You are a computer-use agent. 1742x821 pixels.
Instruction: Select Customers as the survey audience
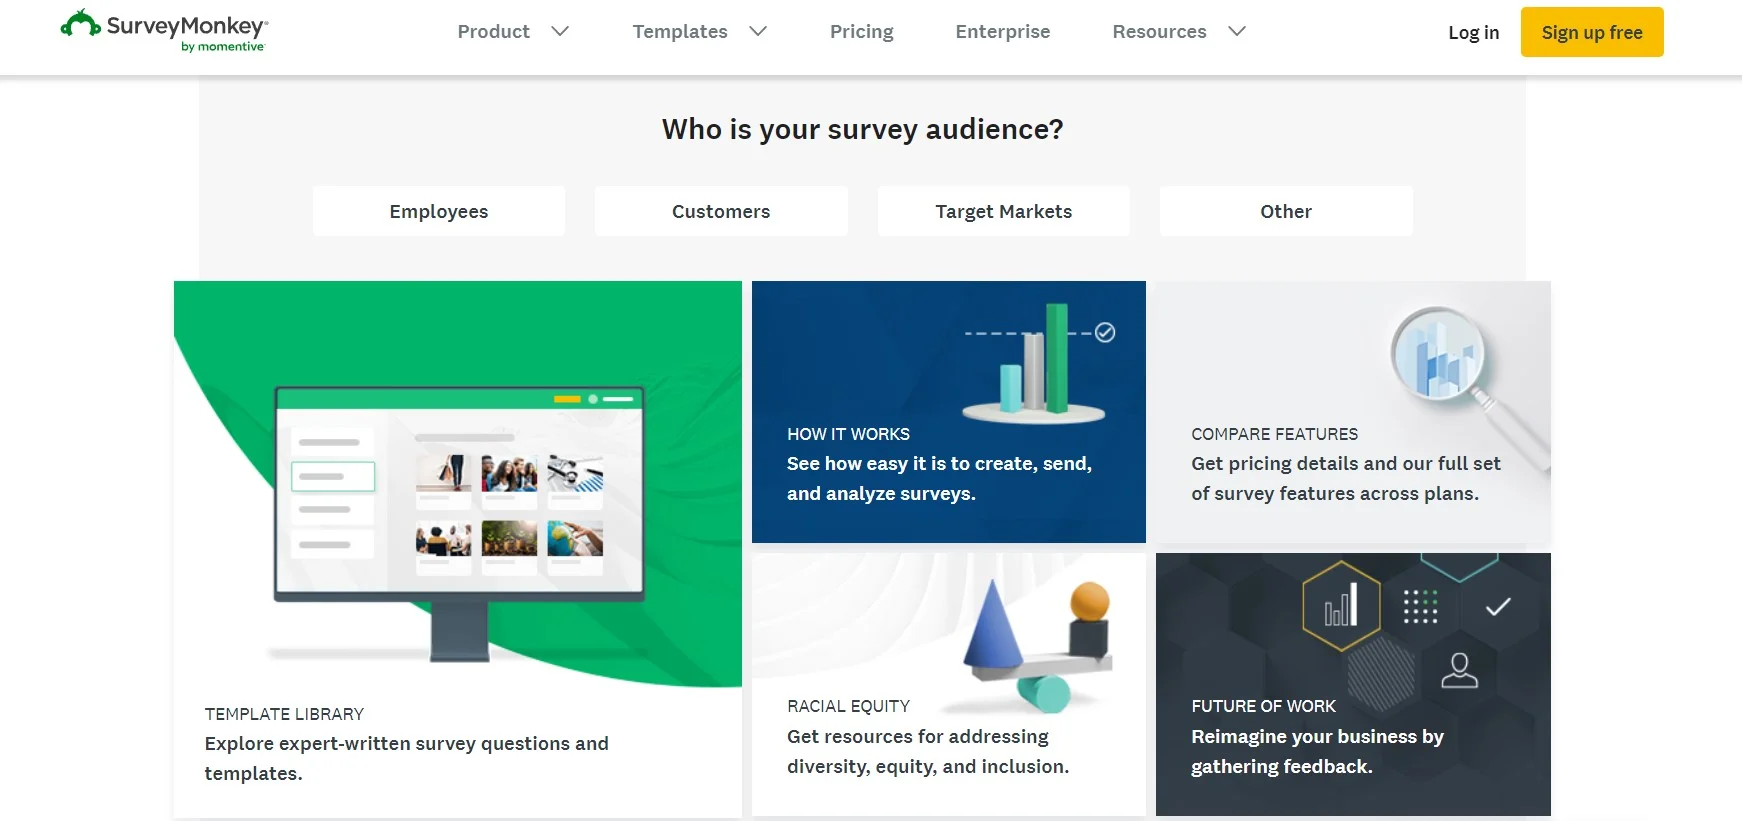721,211
